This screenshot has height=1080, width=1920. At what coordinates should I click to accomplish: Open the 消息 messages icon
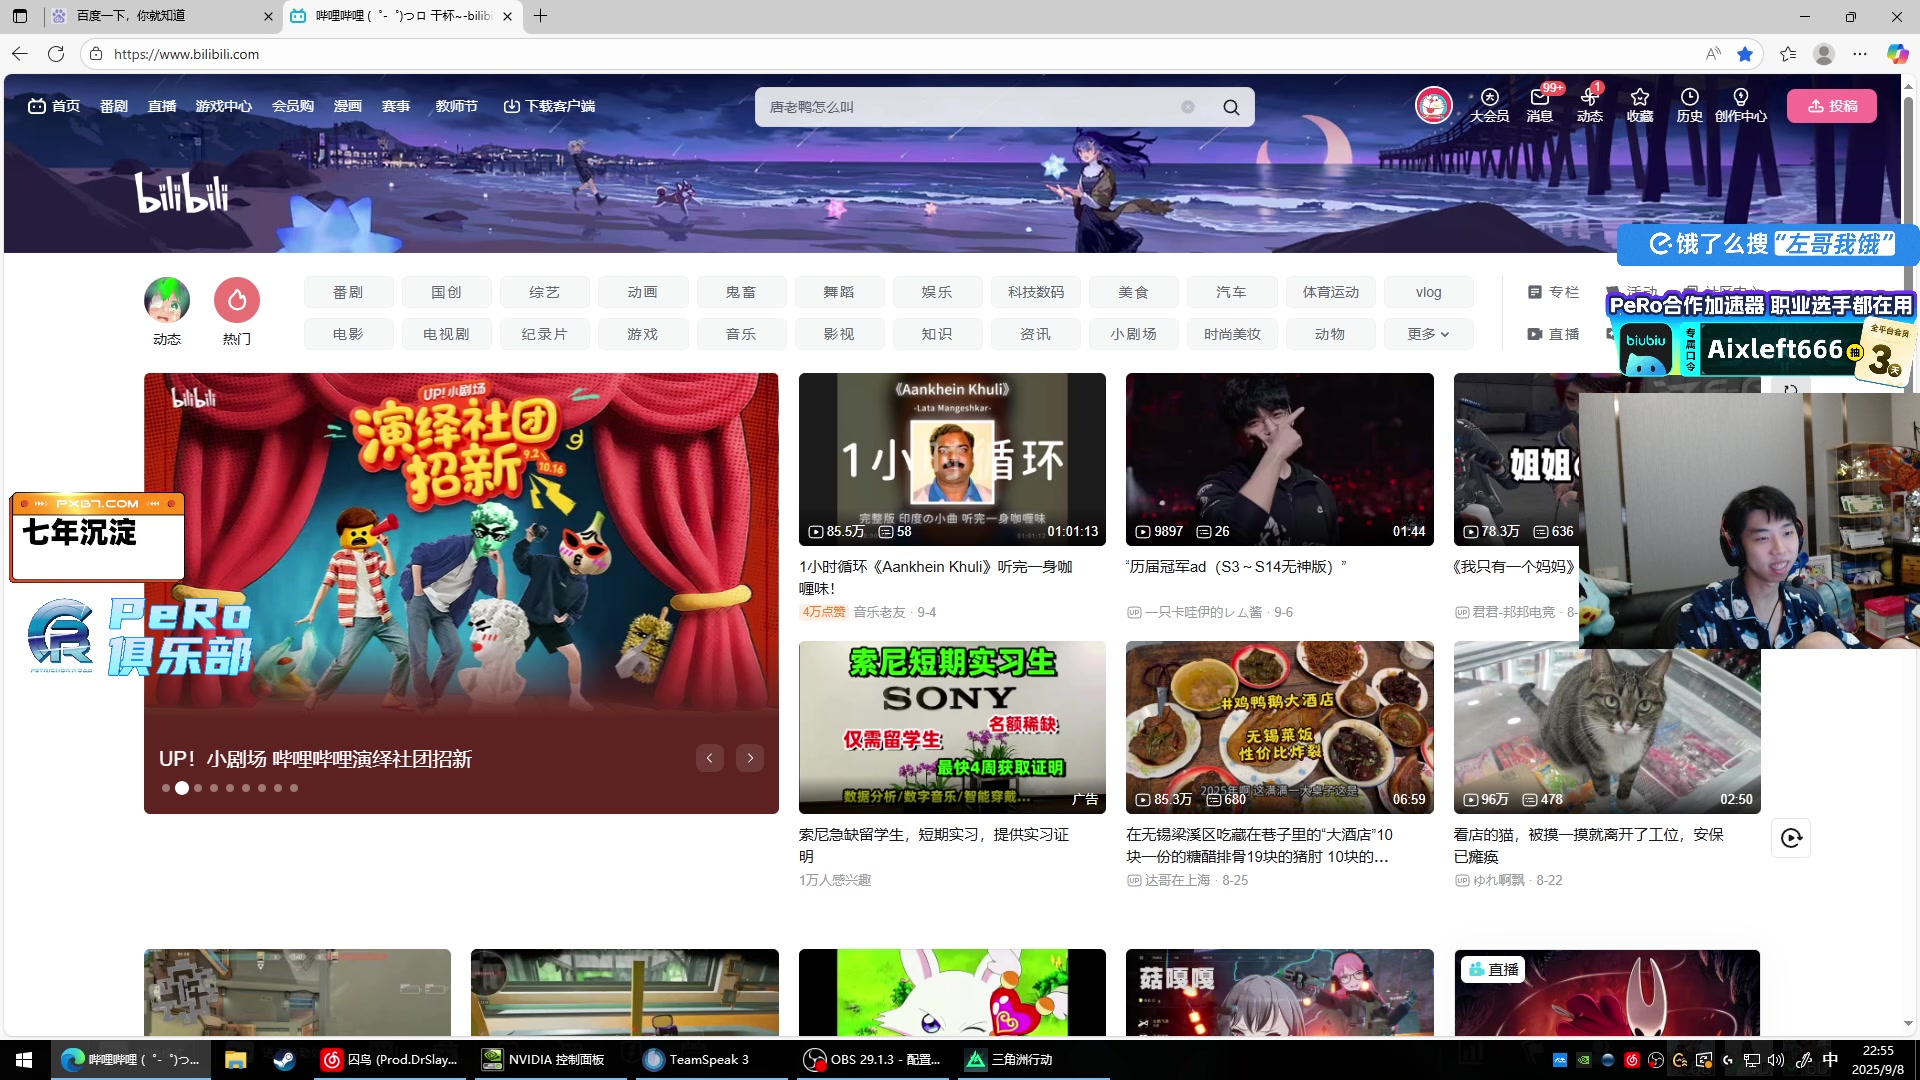point(1540,104)
